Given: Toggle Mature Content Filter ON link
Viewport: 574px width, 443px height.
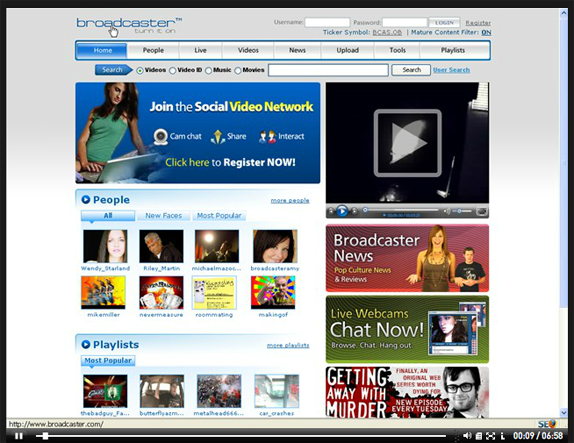Looking at the screenshot, I should (x=486, y=33).
